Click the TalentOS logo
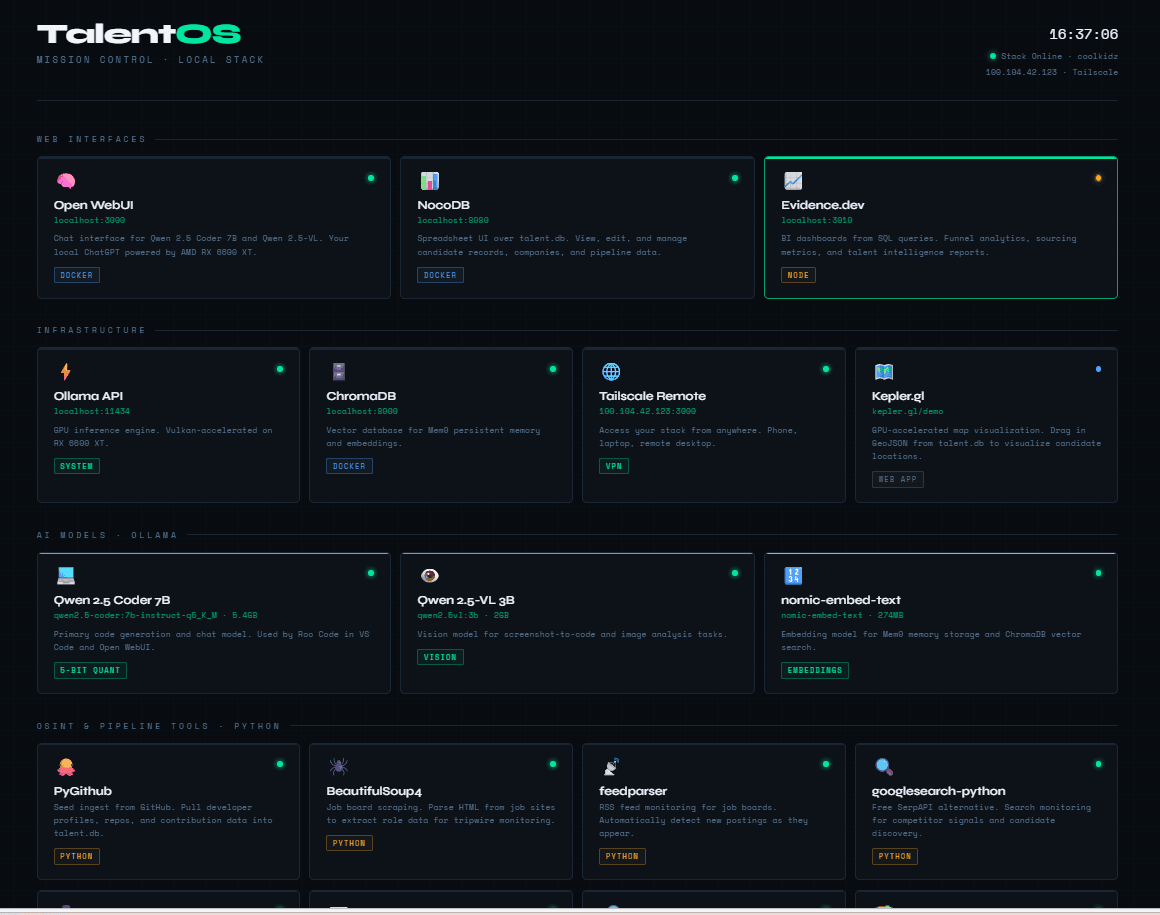The image size is (1160, 915). click(139, 34)
